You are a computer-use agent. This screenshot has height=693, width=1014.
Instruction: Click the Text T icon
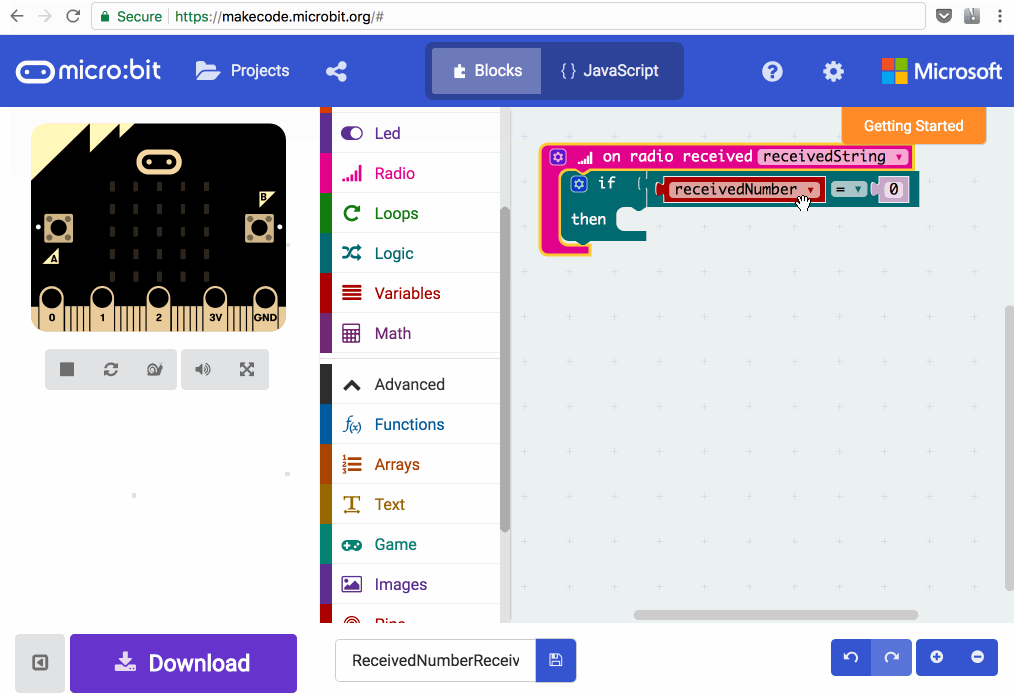coord(352,505)
